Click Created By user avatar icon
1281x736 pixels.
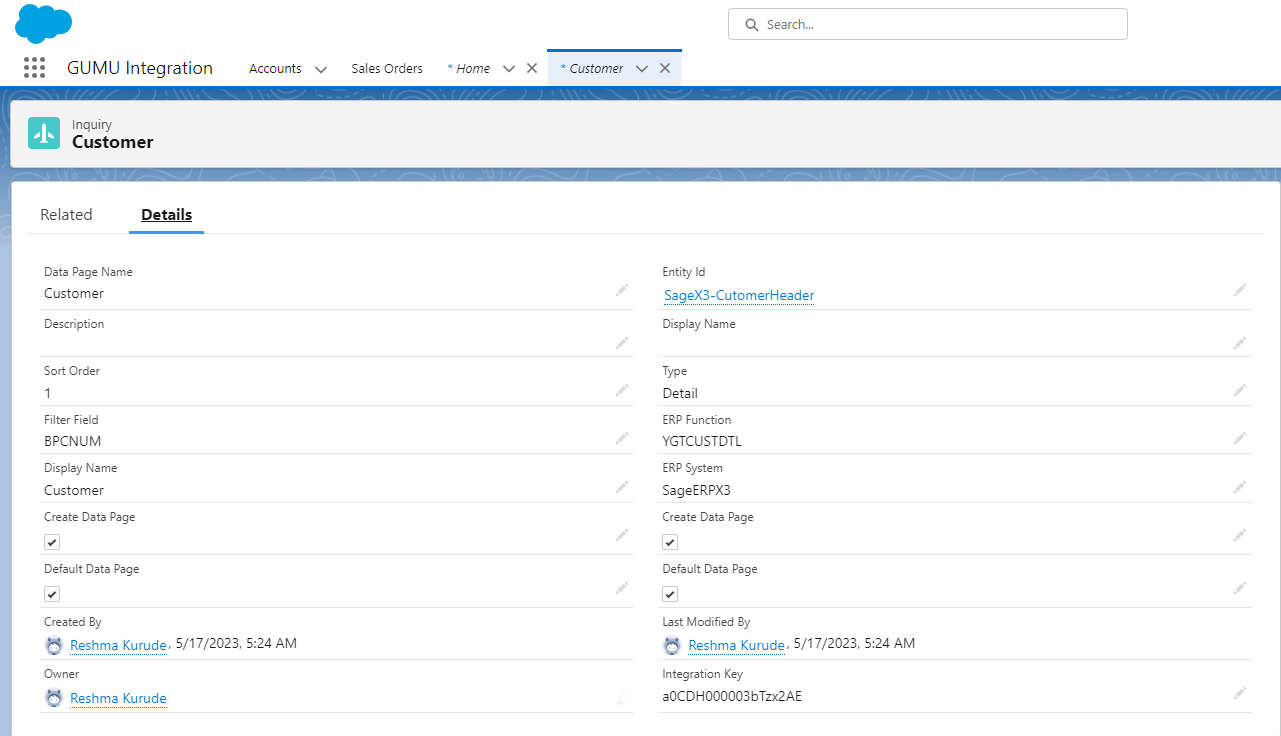(x=54, y=645)
